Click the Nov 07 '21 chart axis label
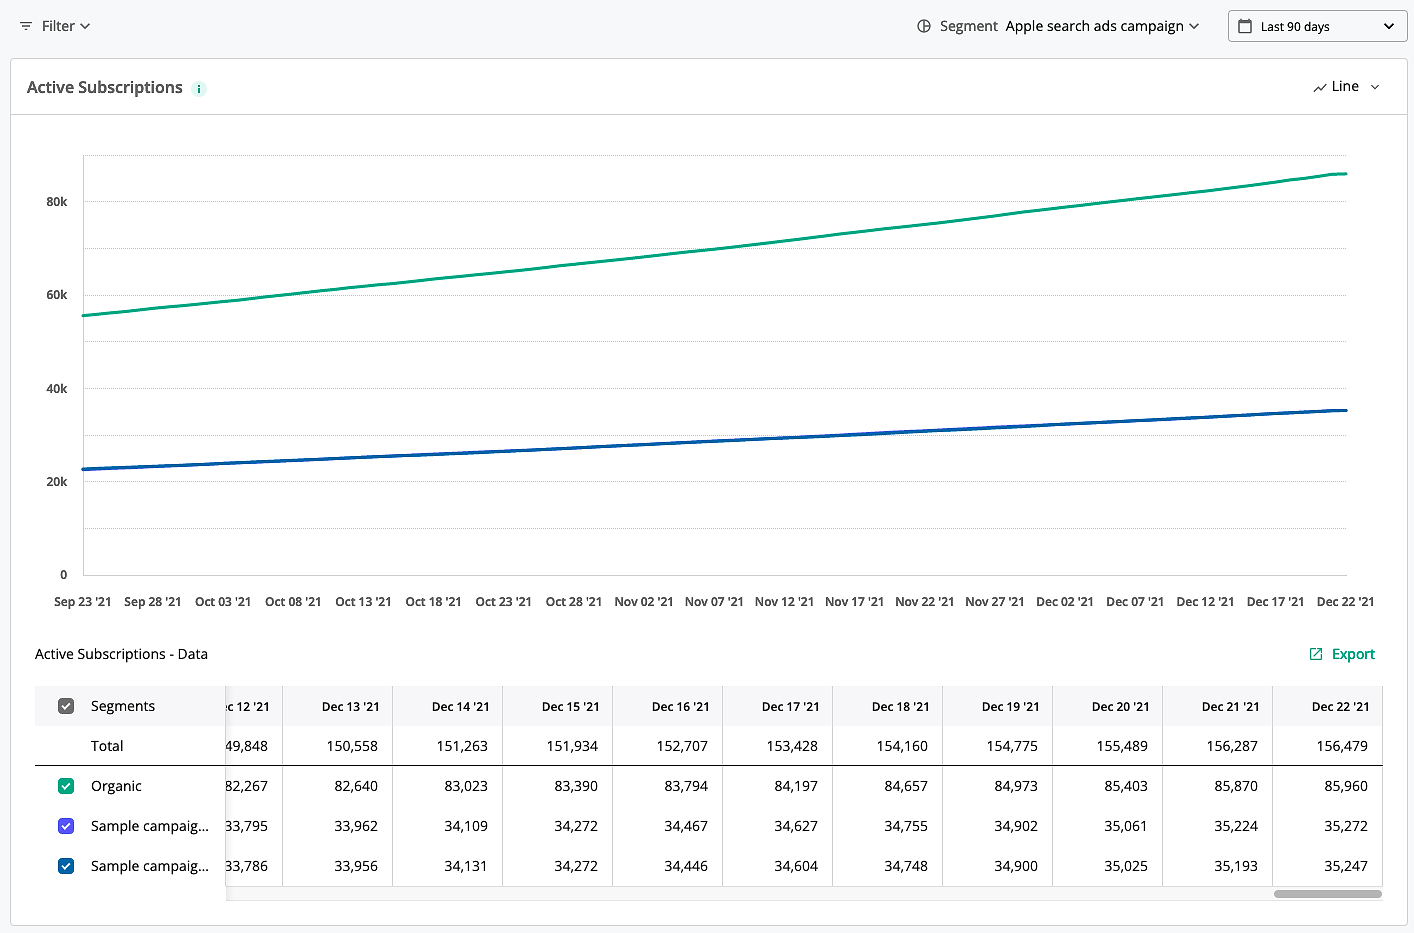1414x933 pixels. coord(714,602)
